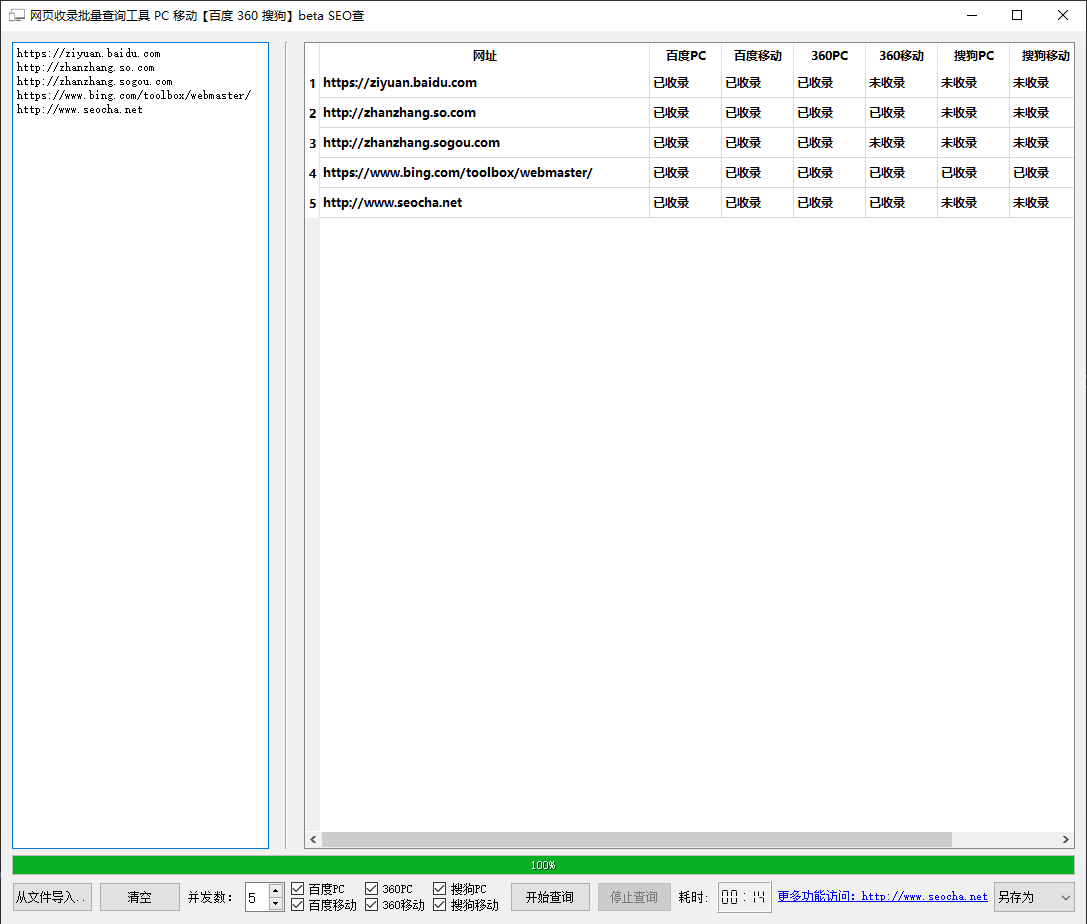Click inside the URL list text area
This screenshot has width=1087, height=924.
tap(140, 450)
